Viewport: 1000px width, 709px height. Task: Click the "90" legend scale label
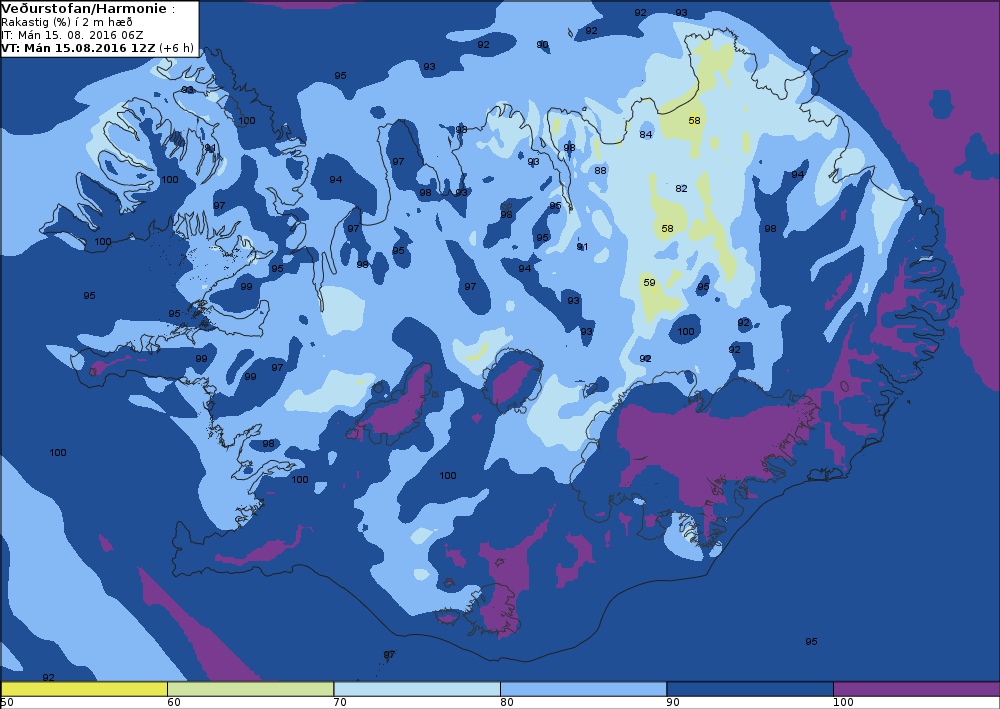pos(673,703)
